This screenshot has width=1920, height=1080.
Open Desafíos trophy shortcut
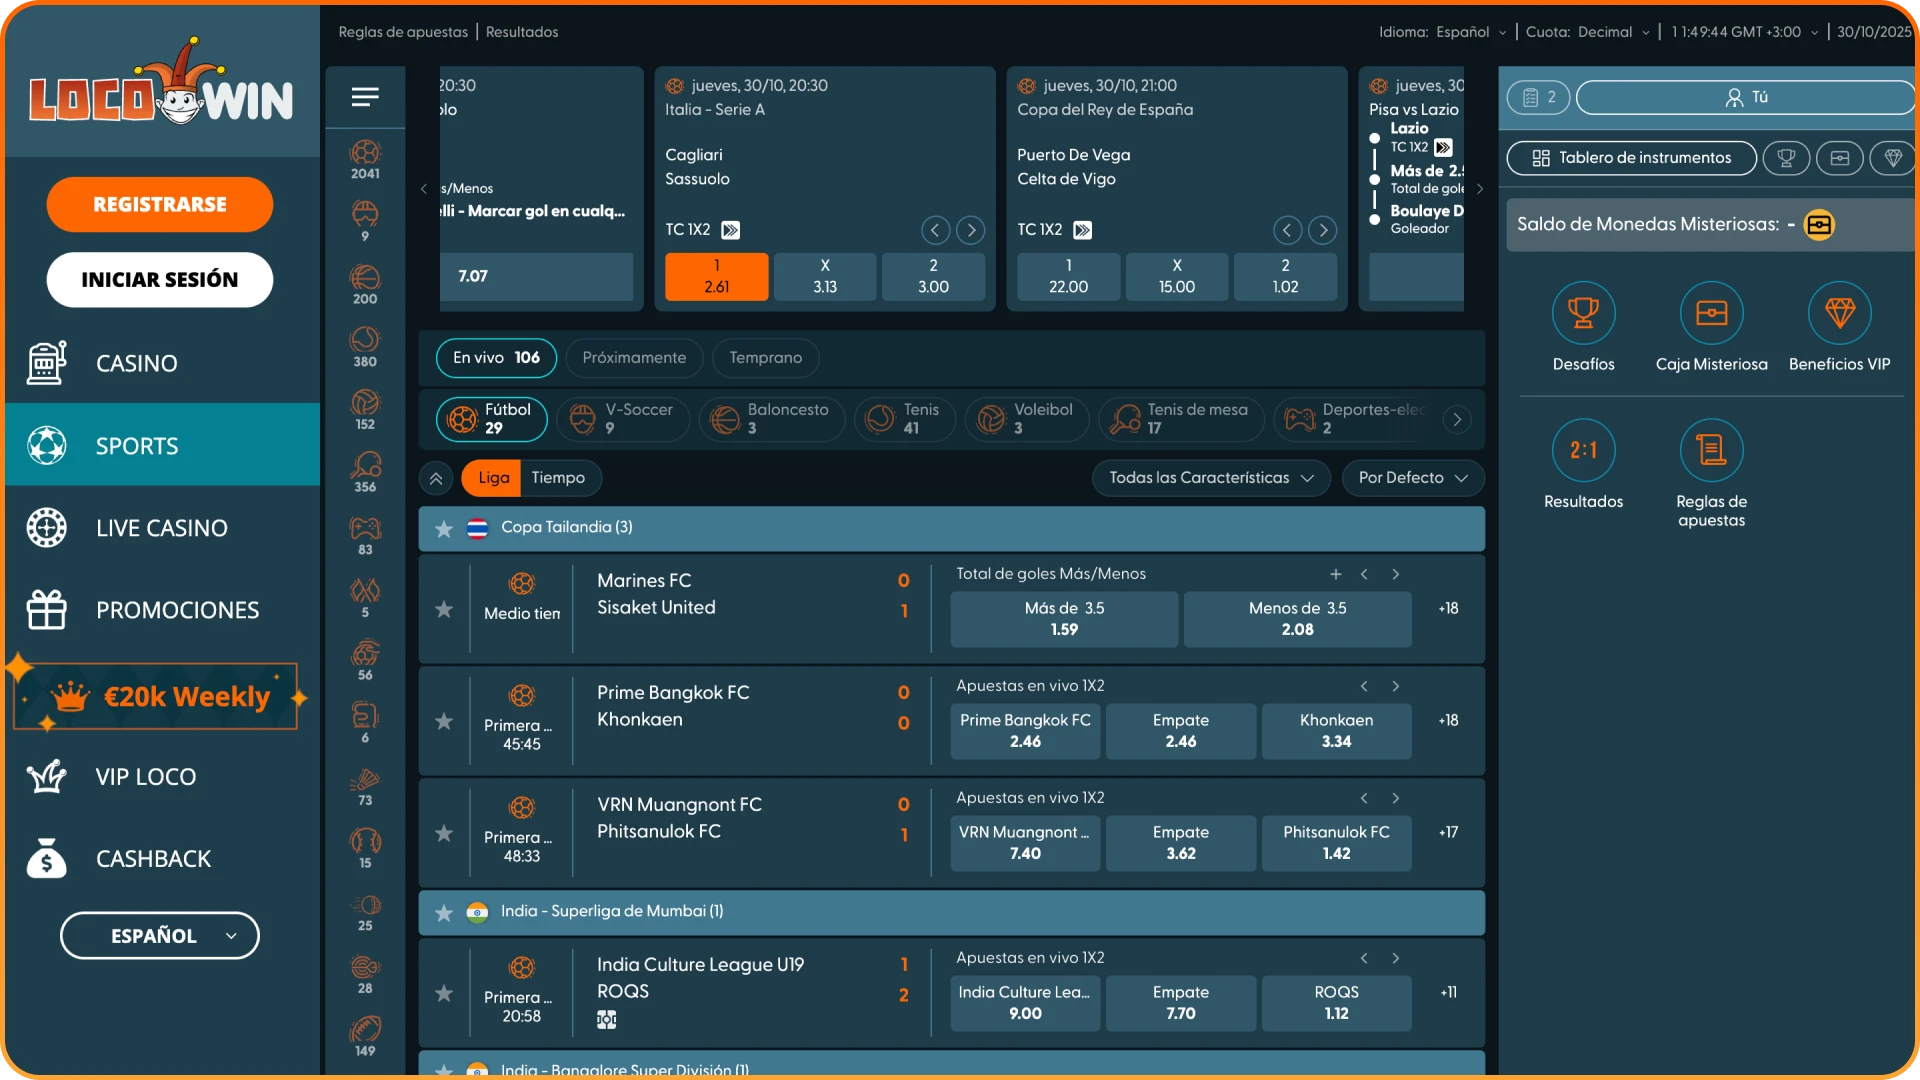click(x=1583, y=313)
